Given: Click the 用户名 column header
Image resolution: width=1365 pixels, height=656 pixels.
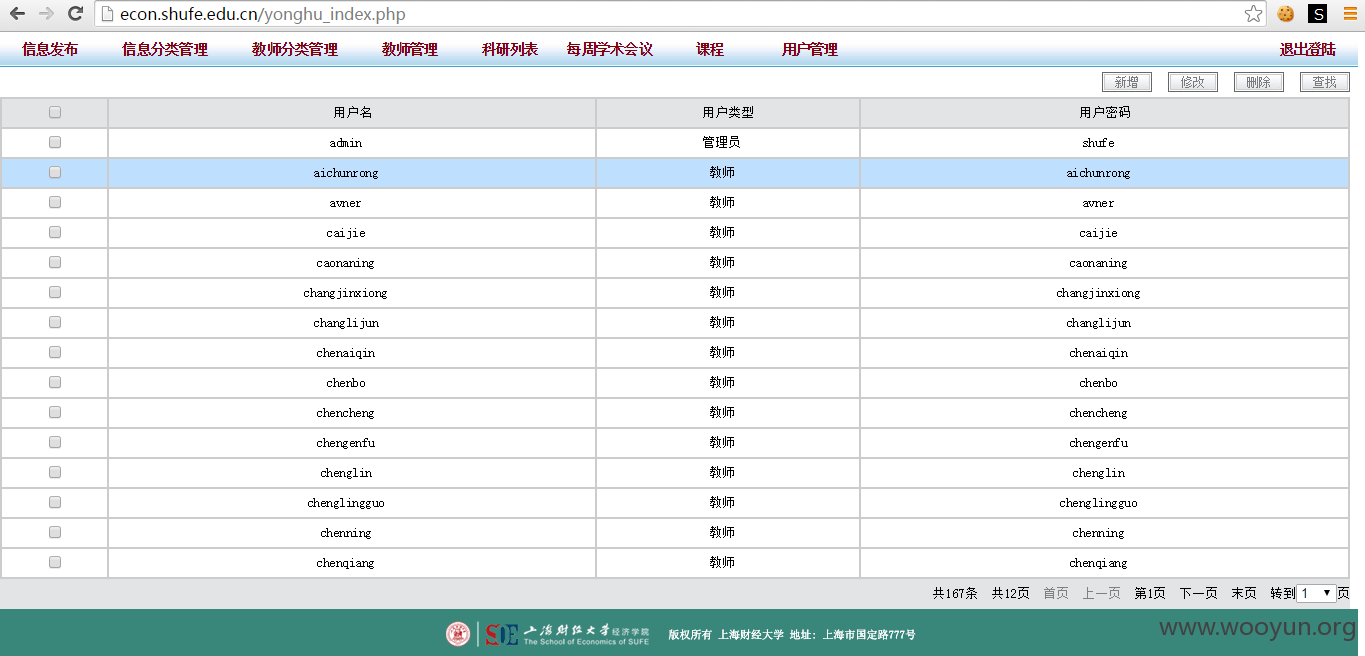Looking at the screenshot, I should 353,113.
